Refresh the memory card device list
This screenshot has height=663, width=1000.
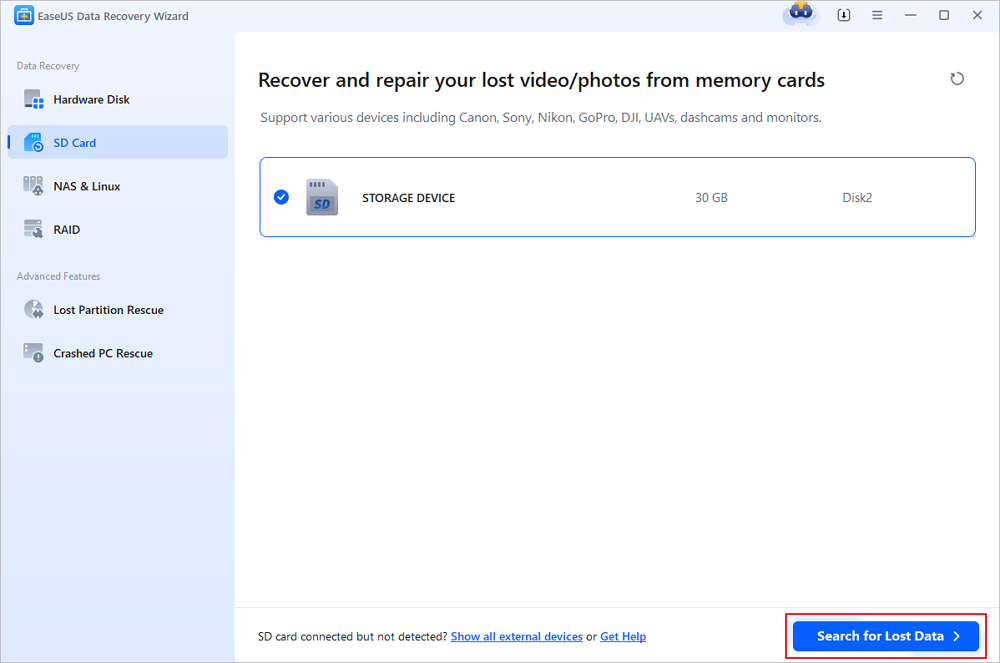point(957,79)
